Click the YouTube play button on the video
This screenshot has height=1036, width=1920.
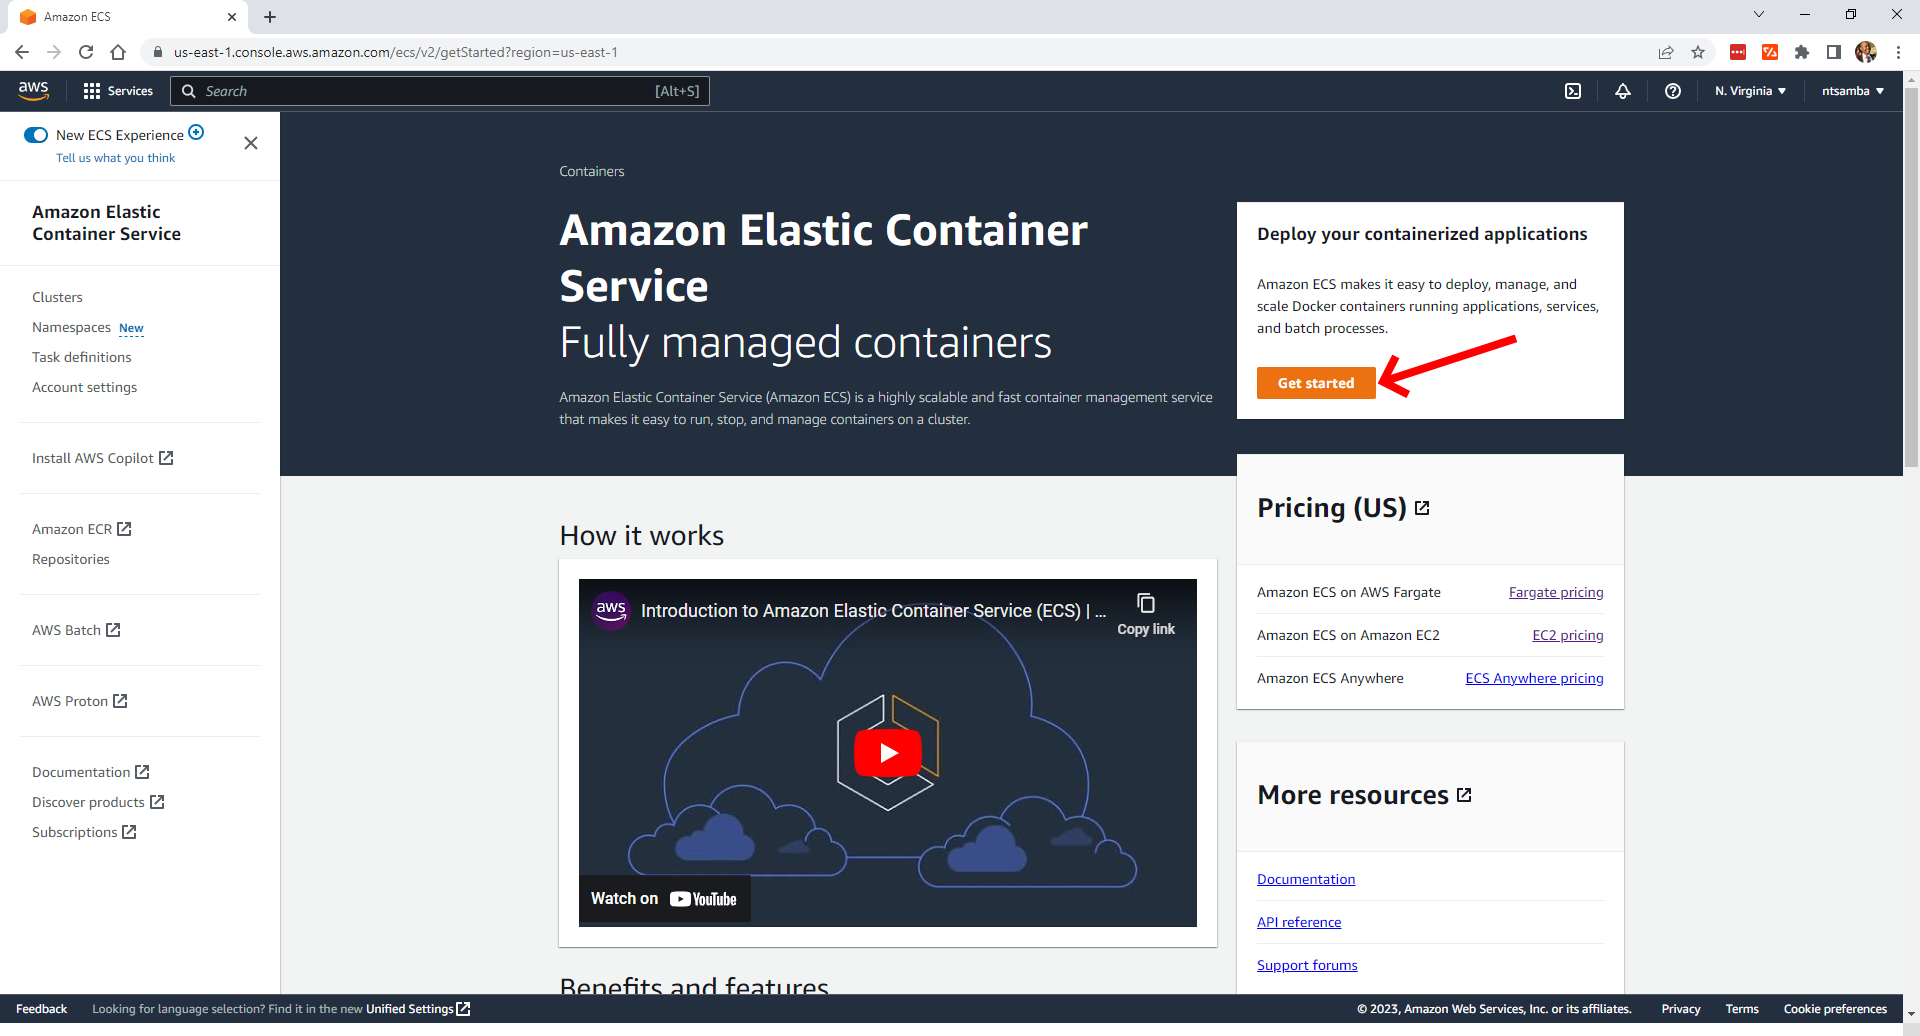click(888, 753)
